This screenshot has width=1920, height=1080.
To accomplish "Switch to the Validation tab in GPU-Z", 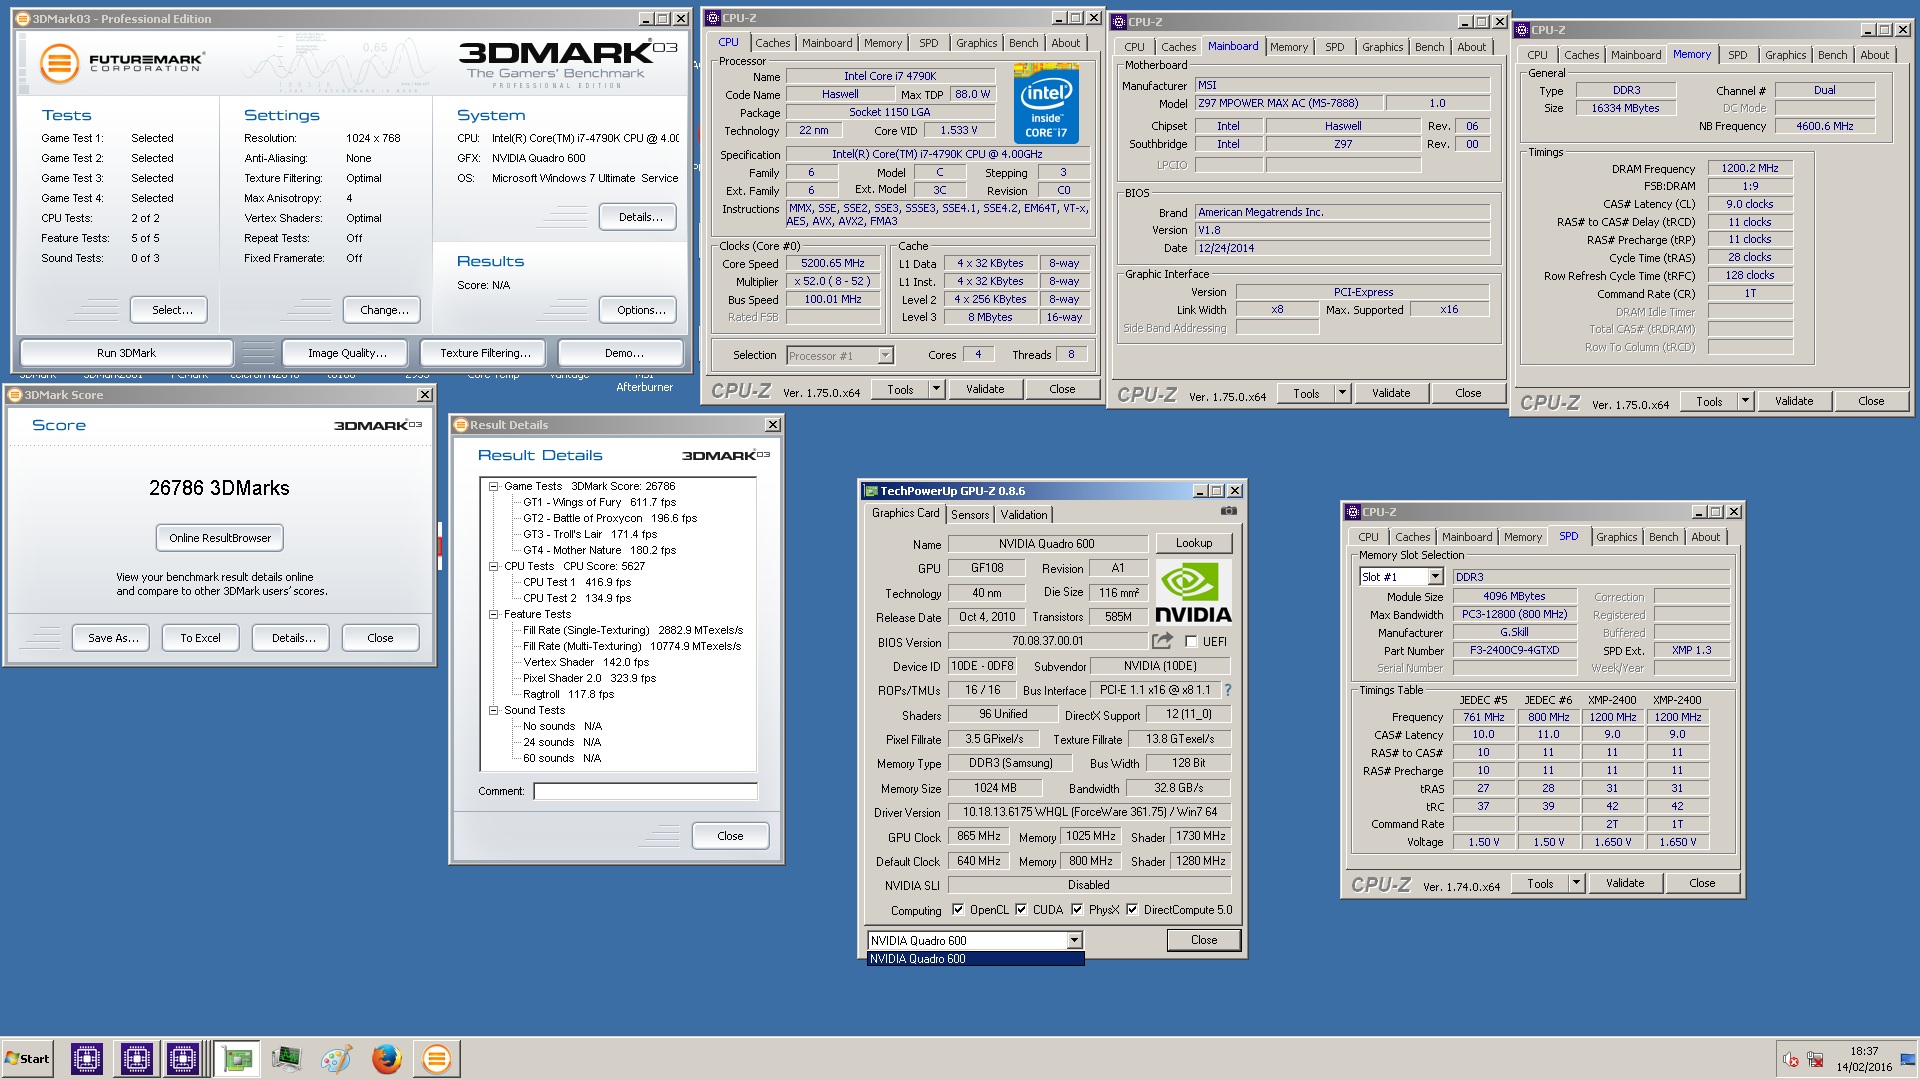I will click(x=1024, y=515).
